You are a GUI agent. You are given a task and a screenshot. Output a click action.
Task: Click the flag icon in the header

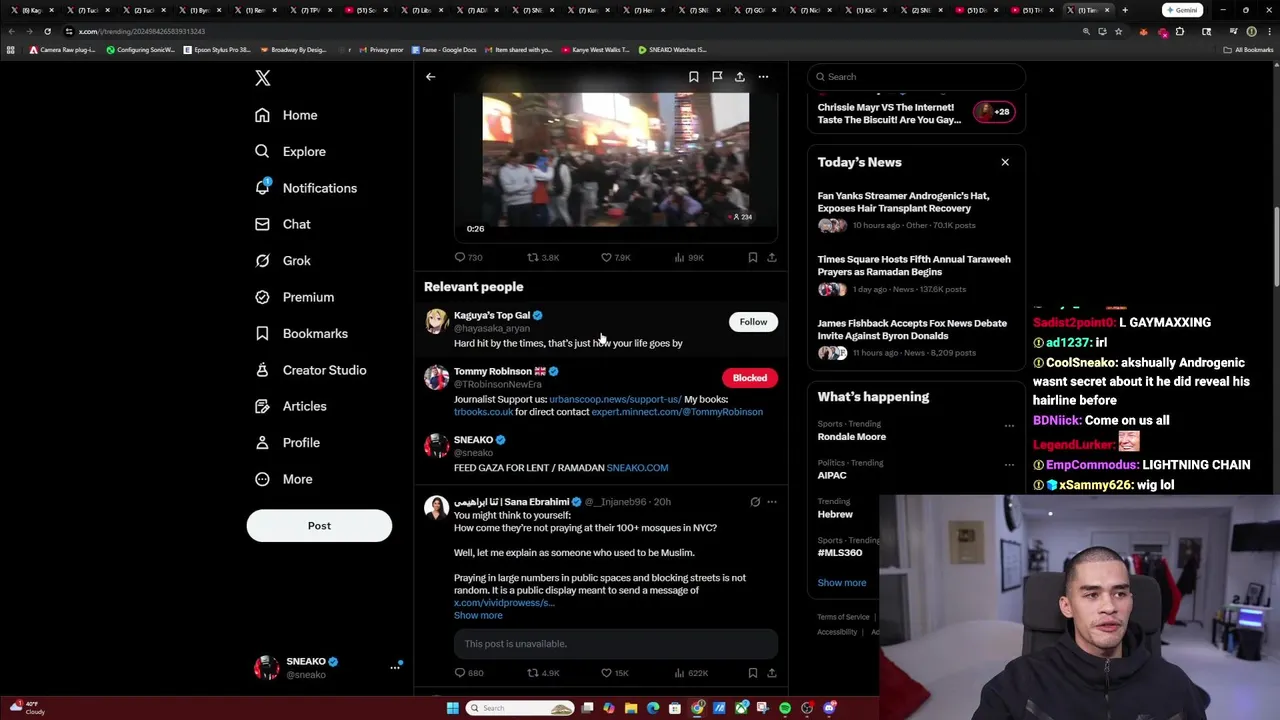point(717,77)
